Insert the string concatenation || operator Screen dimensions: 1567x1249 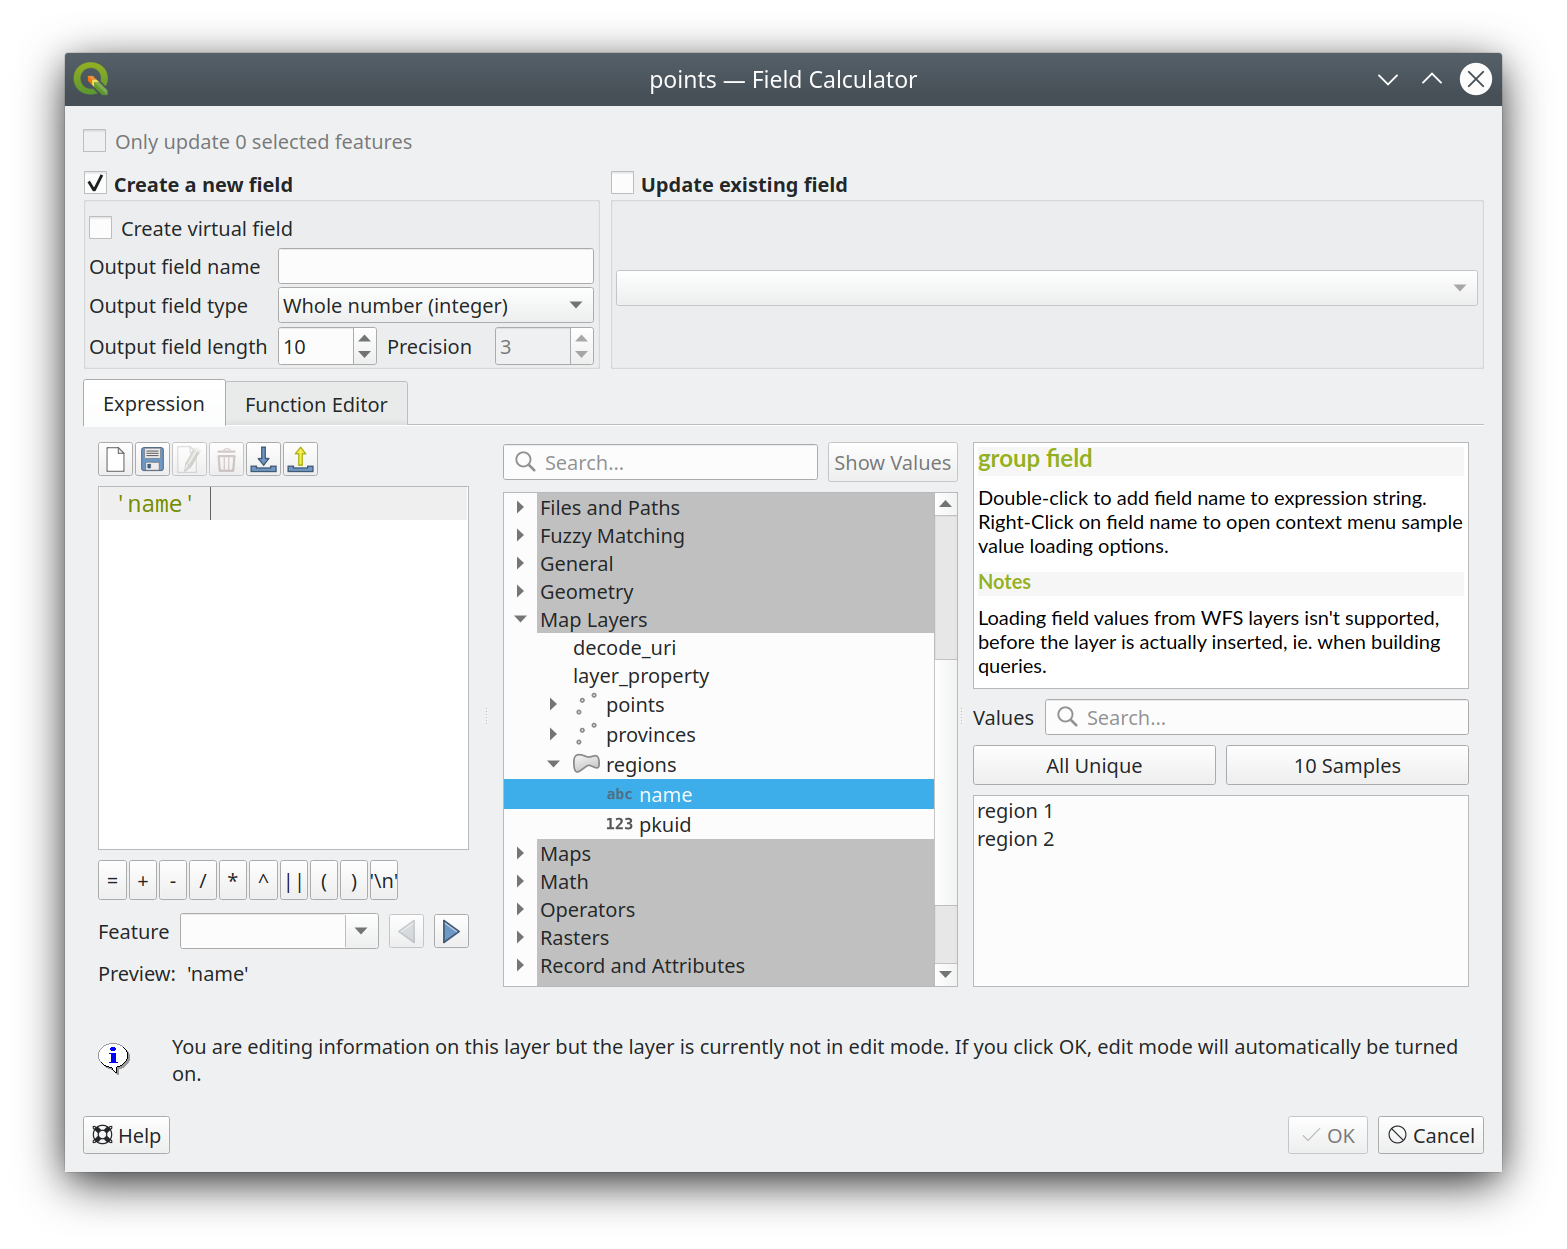click(x=294, y=881)
